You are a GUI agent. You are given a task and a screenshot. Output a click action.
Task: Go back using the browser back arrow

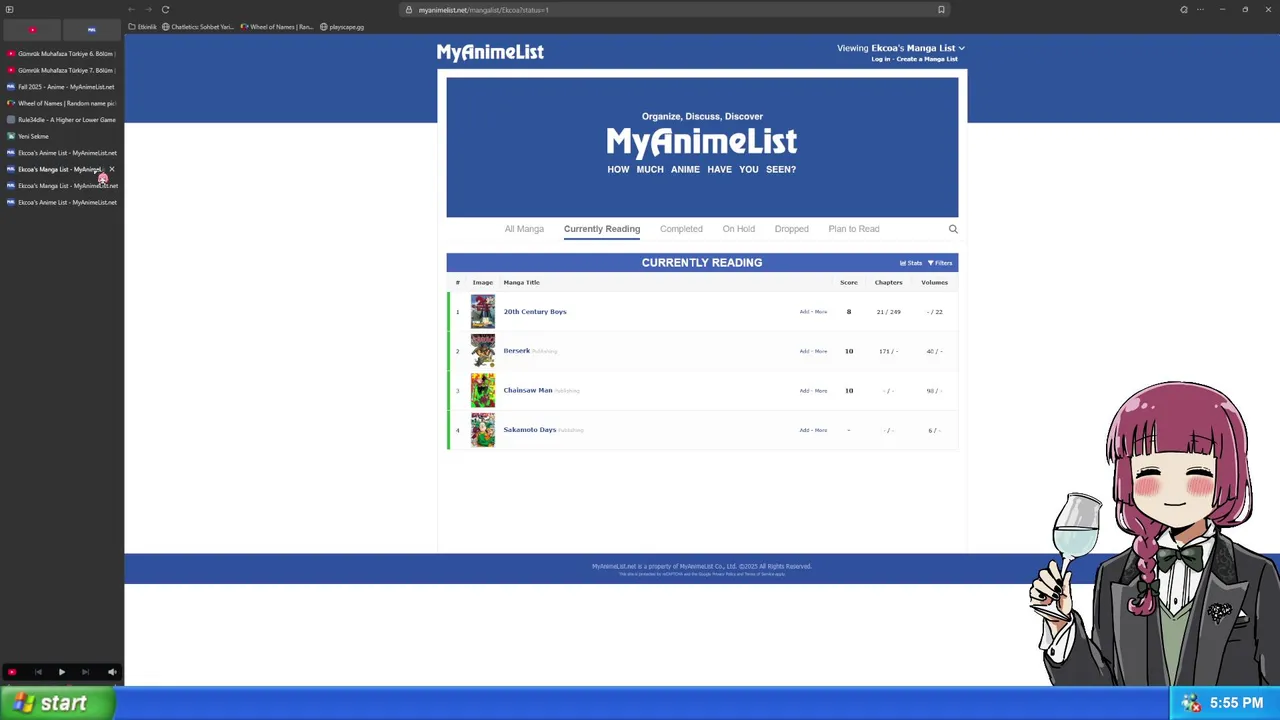pyautogui.click(x=131, y=10)
